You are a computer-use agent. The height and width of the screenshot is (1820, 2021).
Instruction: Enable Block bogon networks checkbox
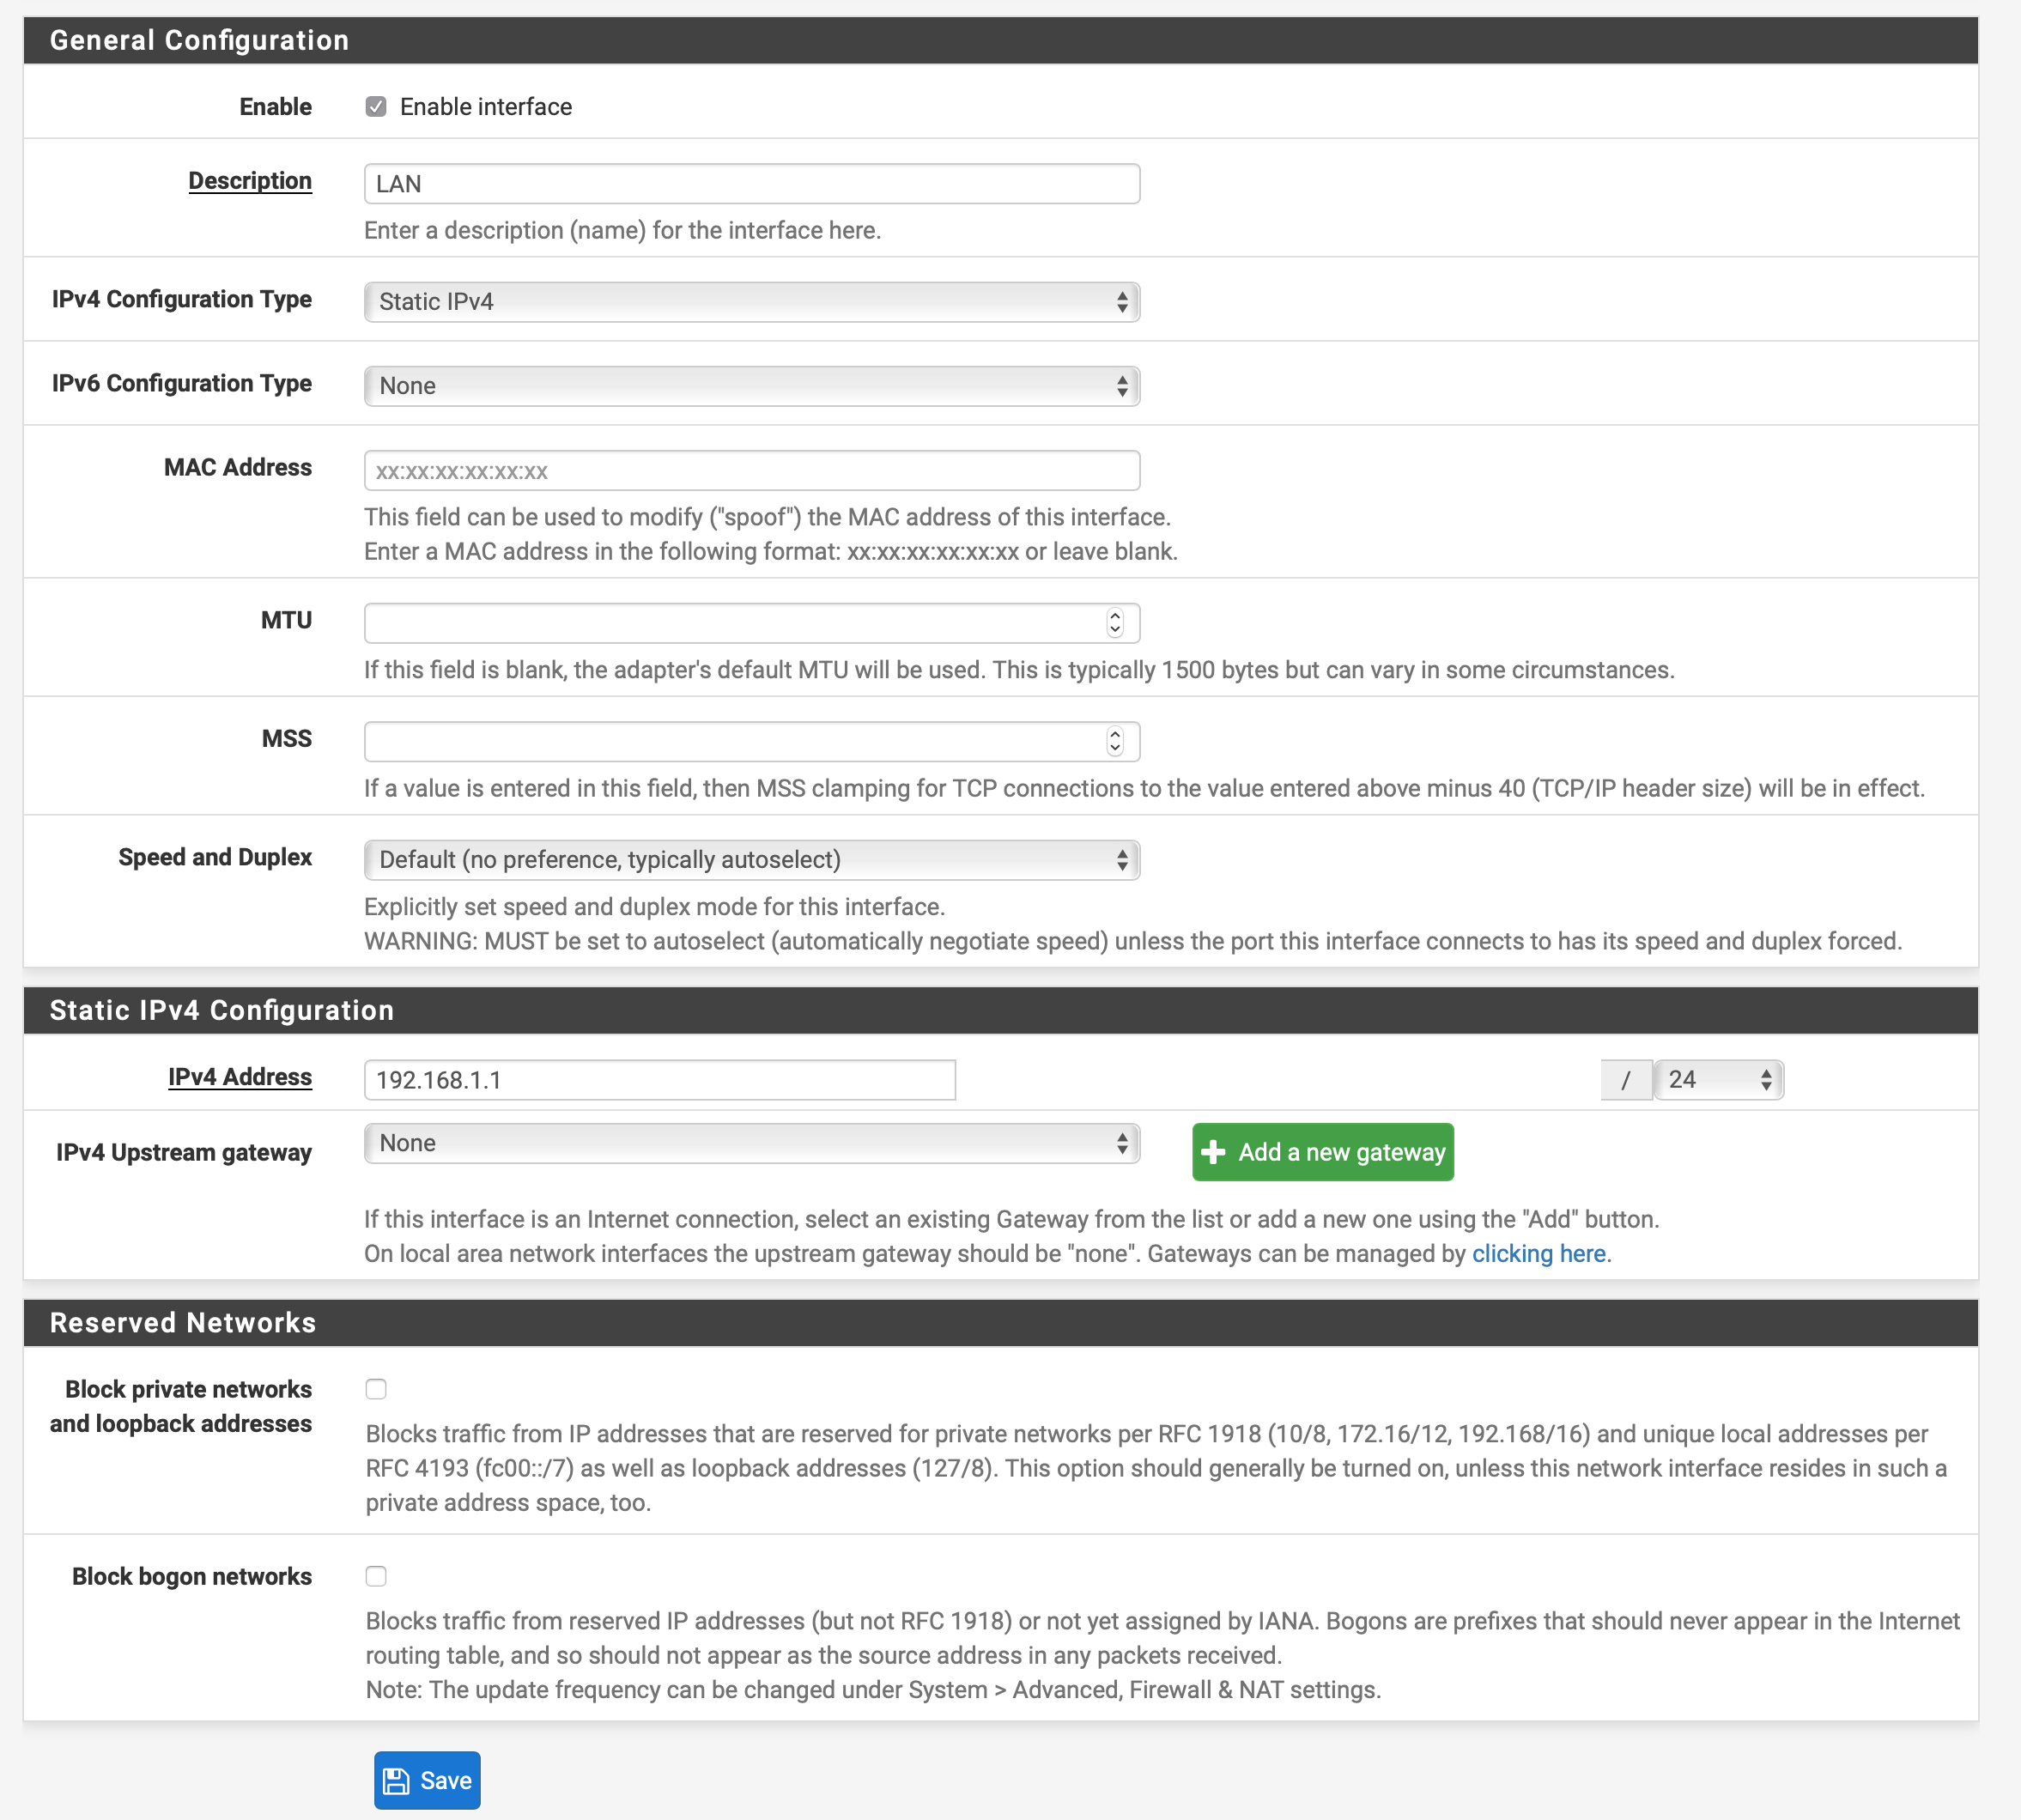click(x=376, y=1576)
